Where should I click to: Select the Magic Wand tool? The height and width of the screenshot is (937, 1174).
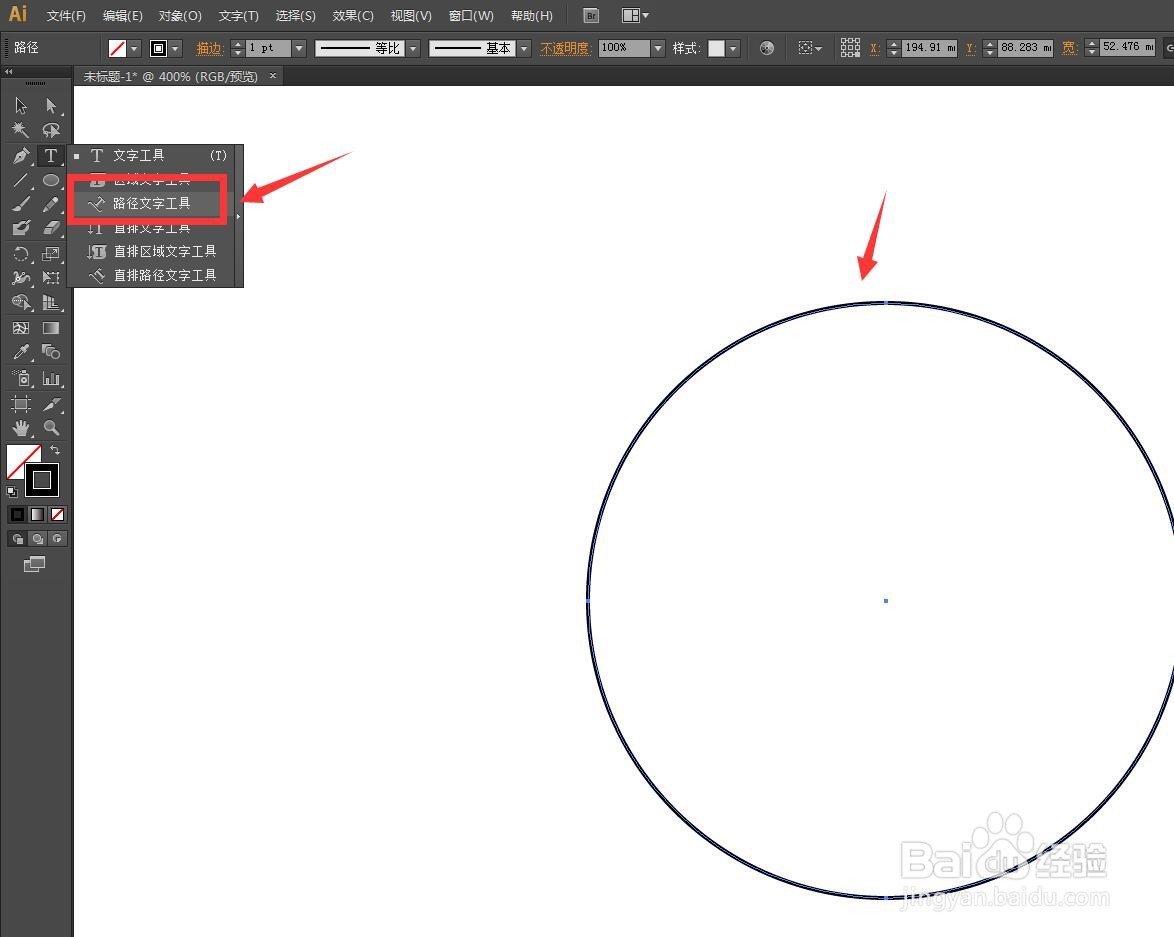21,130
